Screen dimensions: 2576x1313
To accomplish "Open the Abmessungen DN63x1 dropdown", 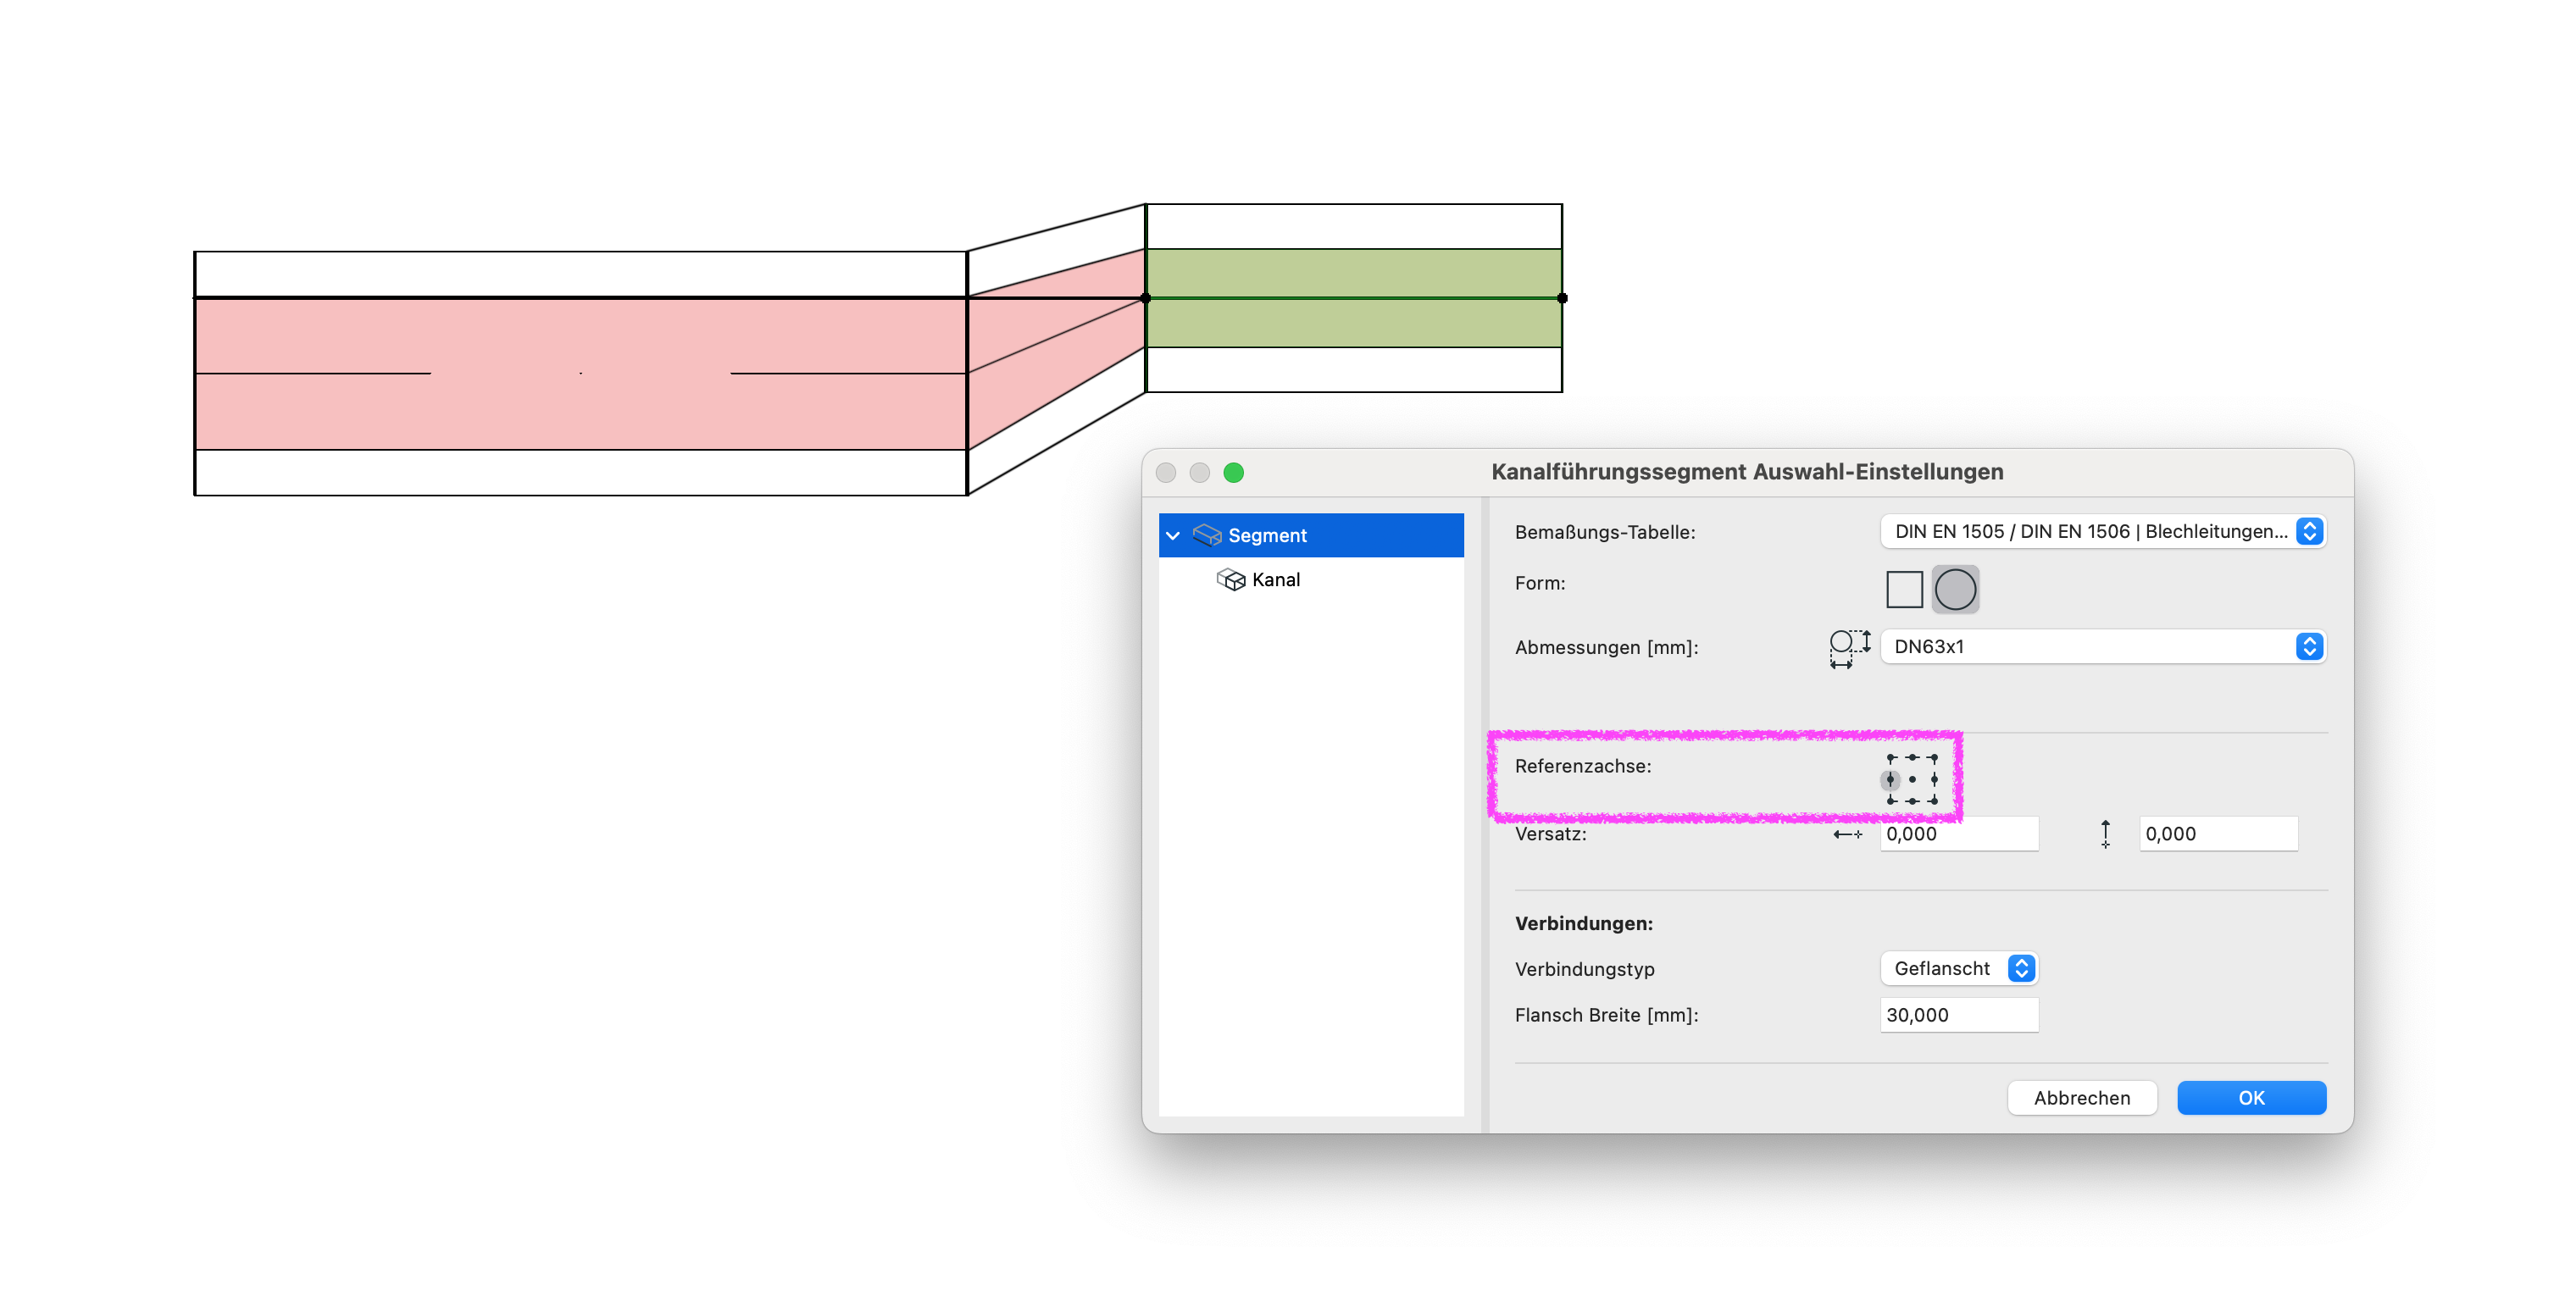I will tap(2104, 646).
